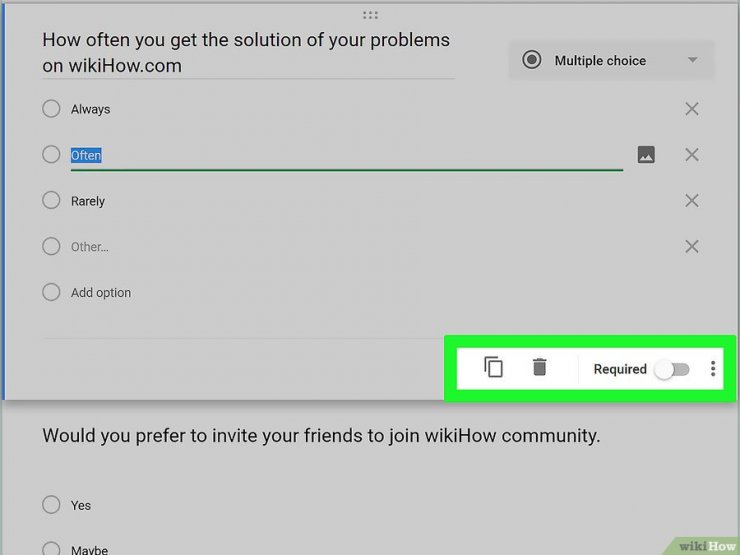Delete the question using the trash icon
Screen dimensions: 740x555
pos(539,367)
